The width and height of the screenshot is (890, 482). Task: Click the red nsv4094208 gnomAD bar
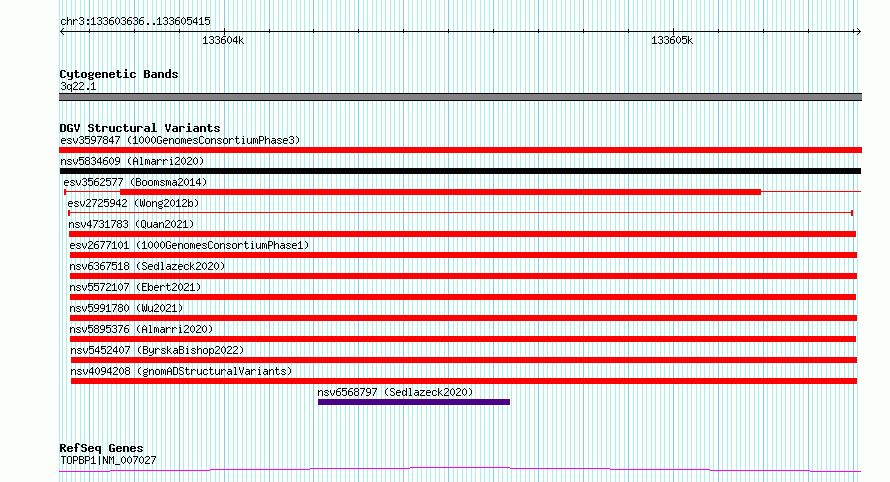(x=464, y=381)
